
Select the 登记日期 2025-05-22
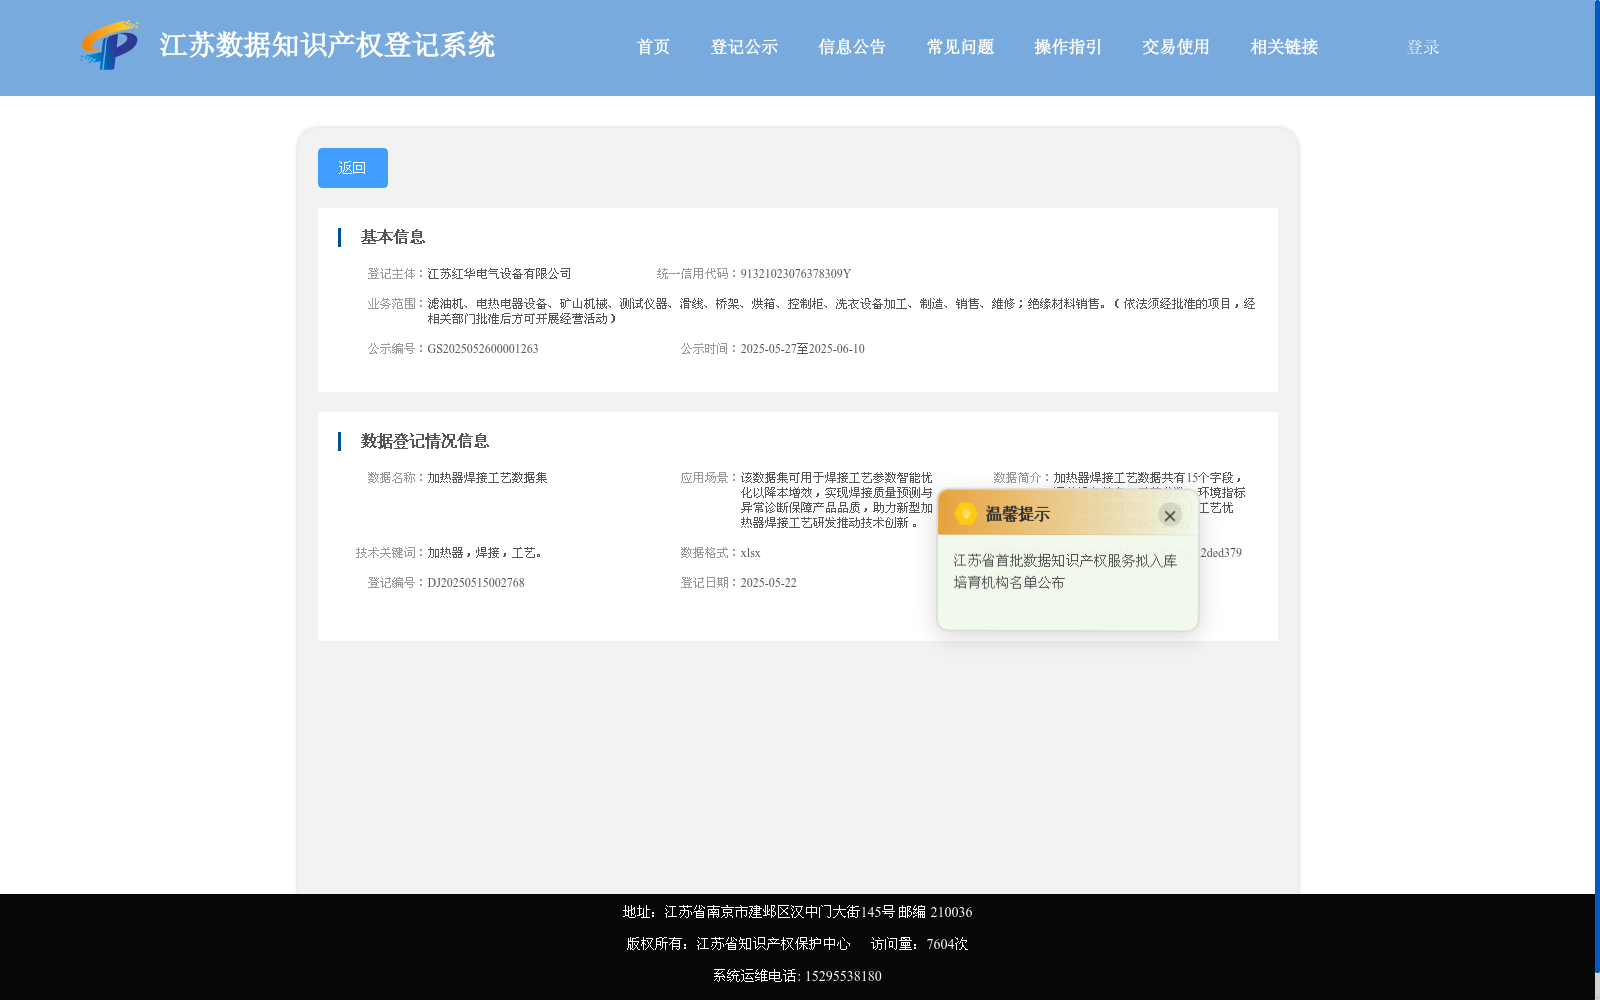coord(768,583)
